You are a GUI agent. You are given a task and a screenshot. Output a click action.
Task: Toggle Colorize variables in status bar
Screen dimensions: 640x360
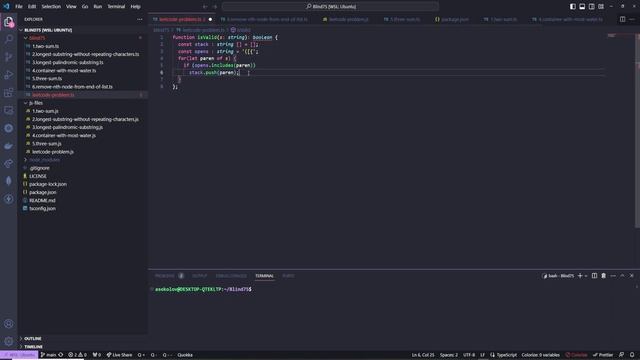click(x=540, y=355)
